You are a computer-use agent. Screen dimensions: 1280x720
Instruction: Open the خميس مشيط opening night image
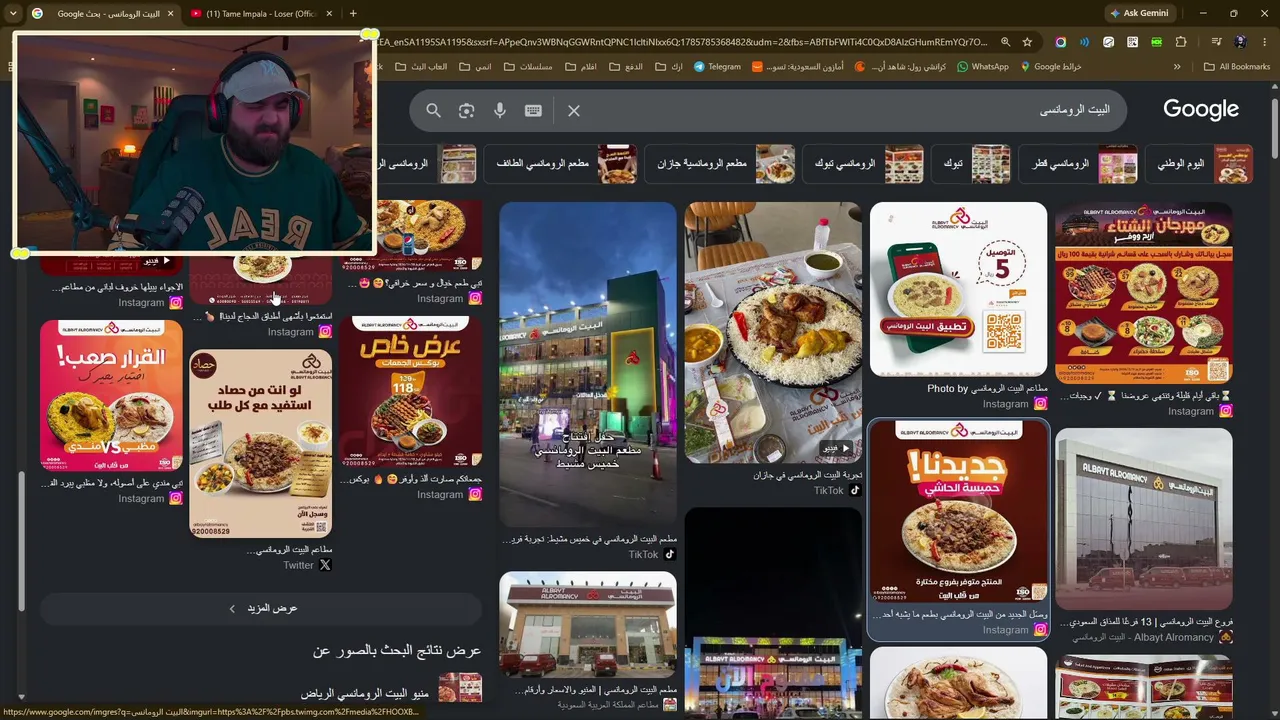pyautogui.click(x=588, y=365)
